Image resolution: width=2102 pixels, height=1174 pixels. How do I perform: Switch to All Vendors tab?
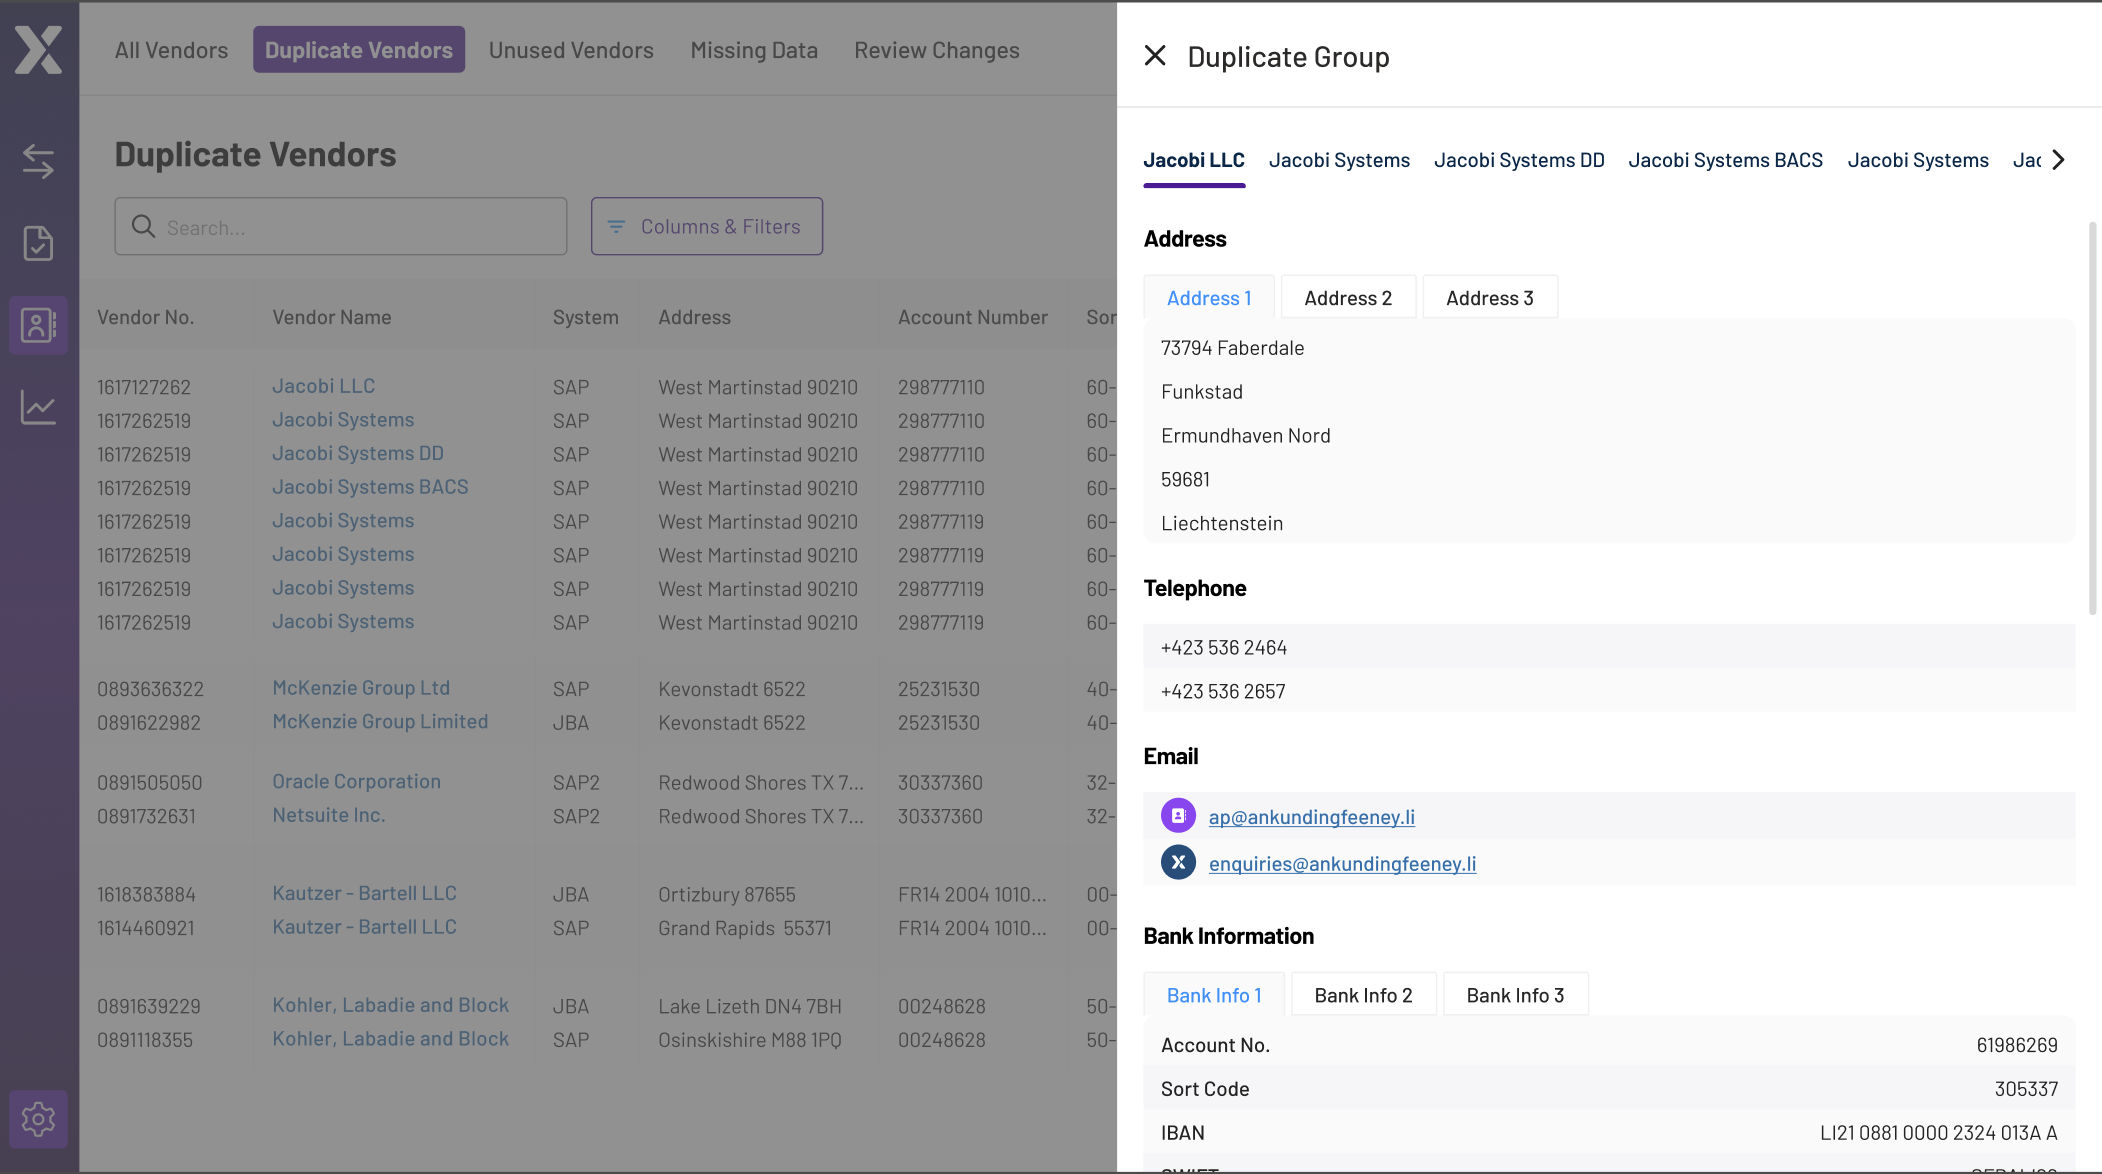click(x=171, y=50)
